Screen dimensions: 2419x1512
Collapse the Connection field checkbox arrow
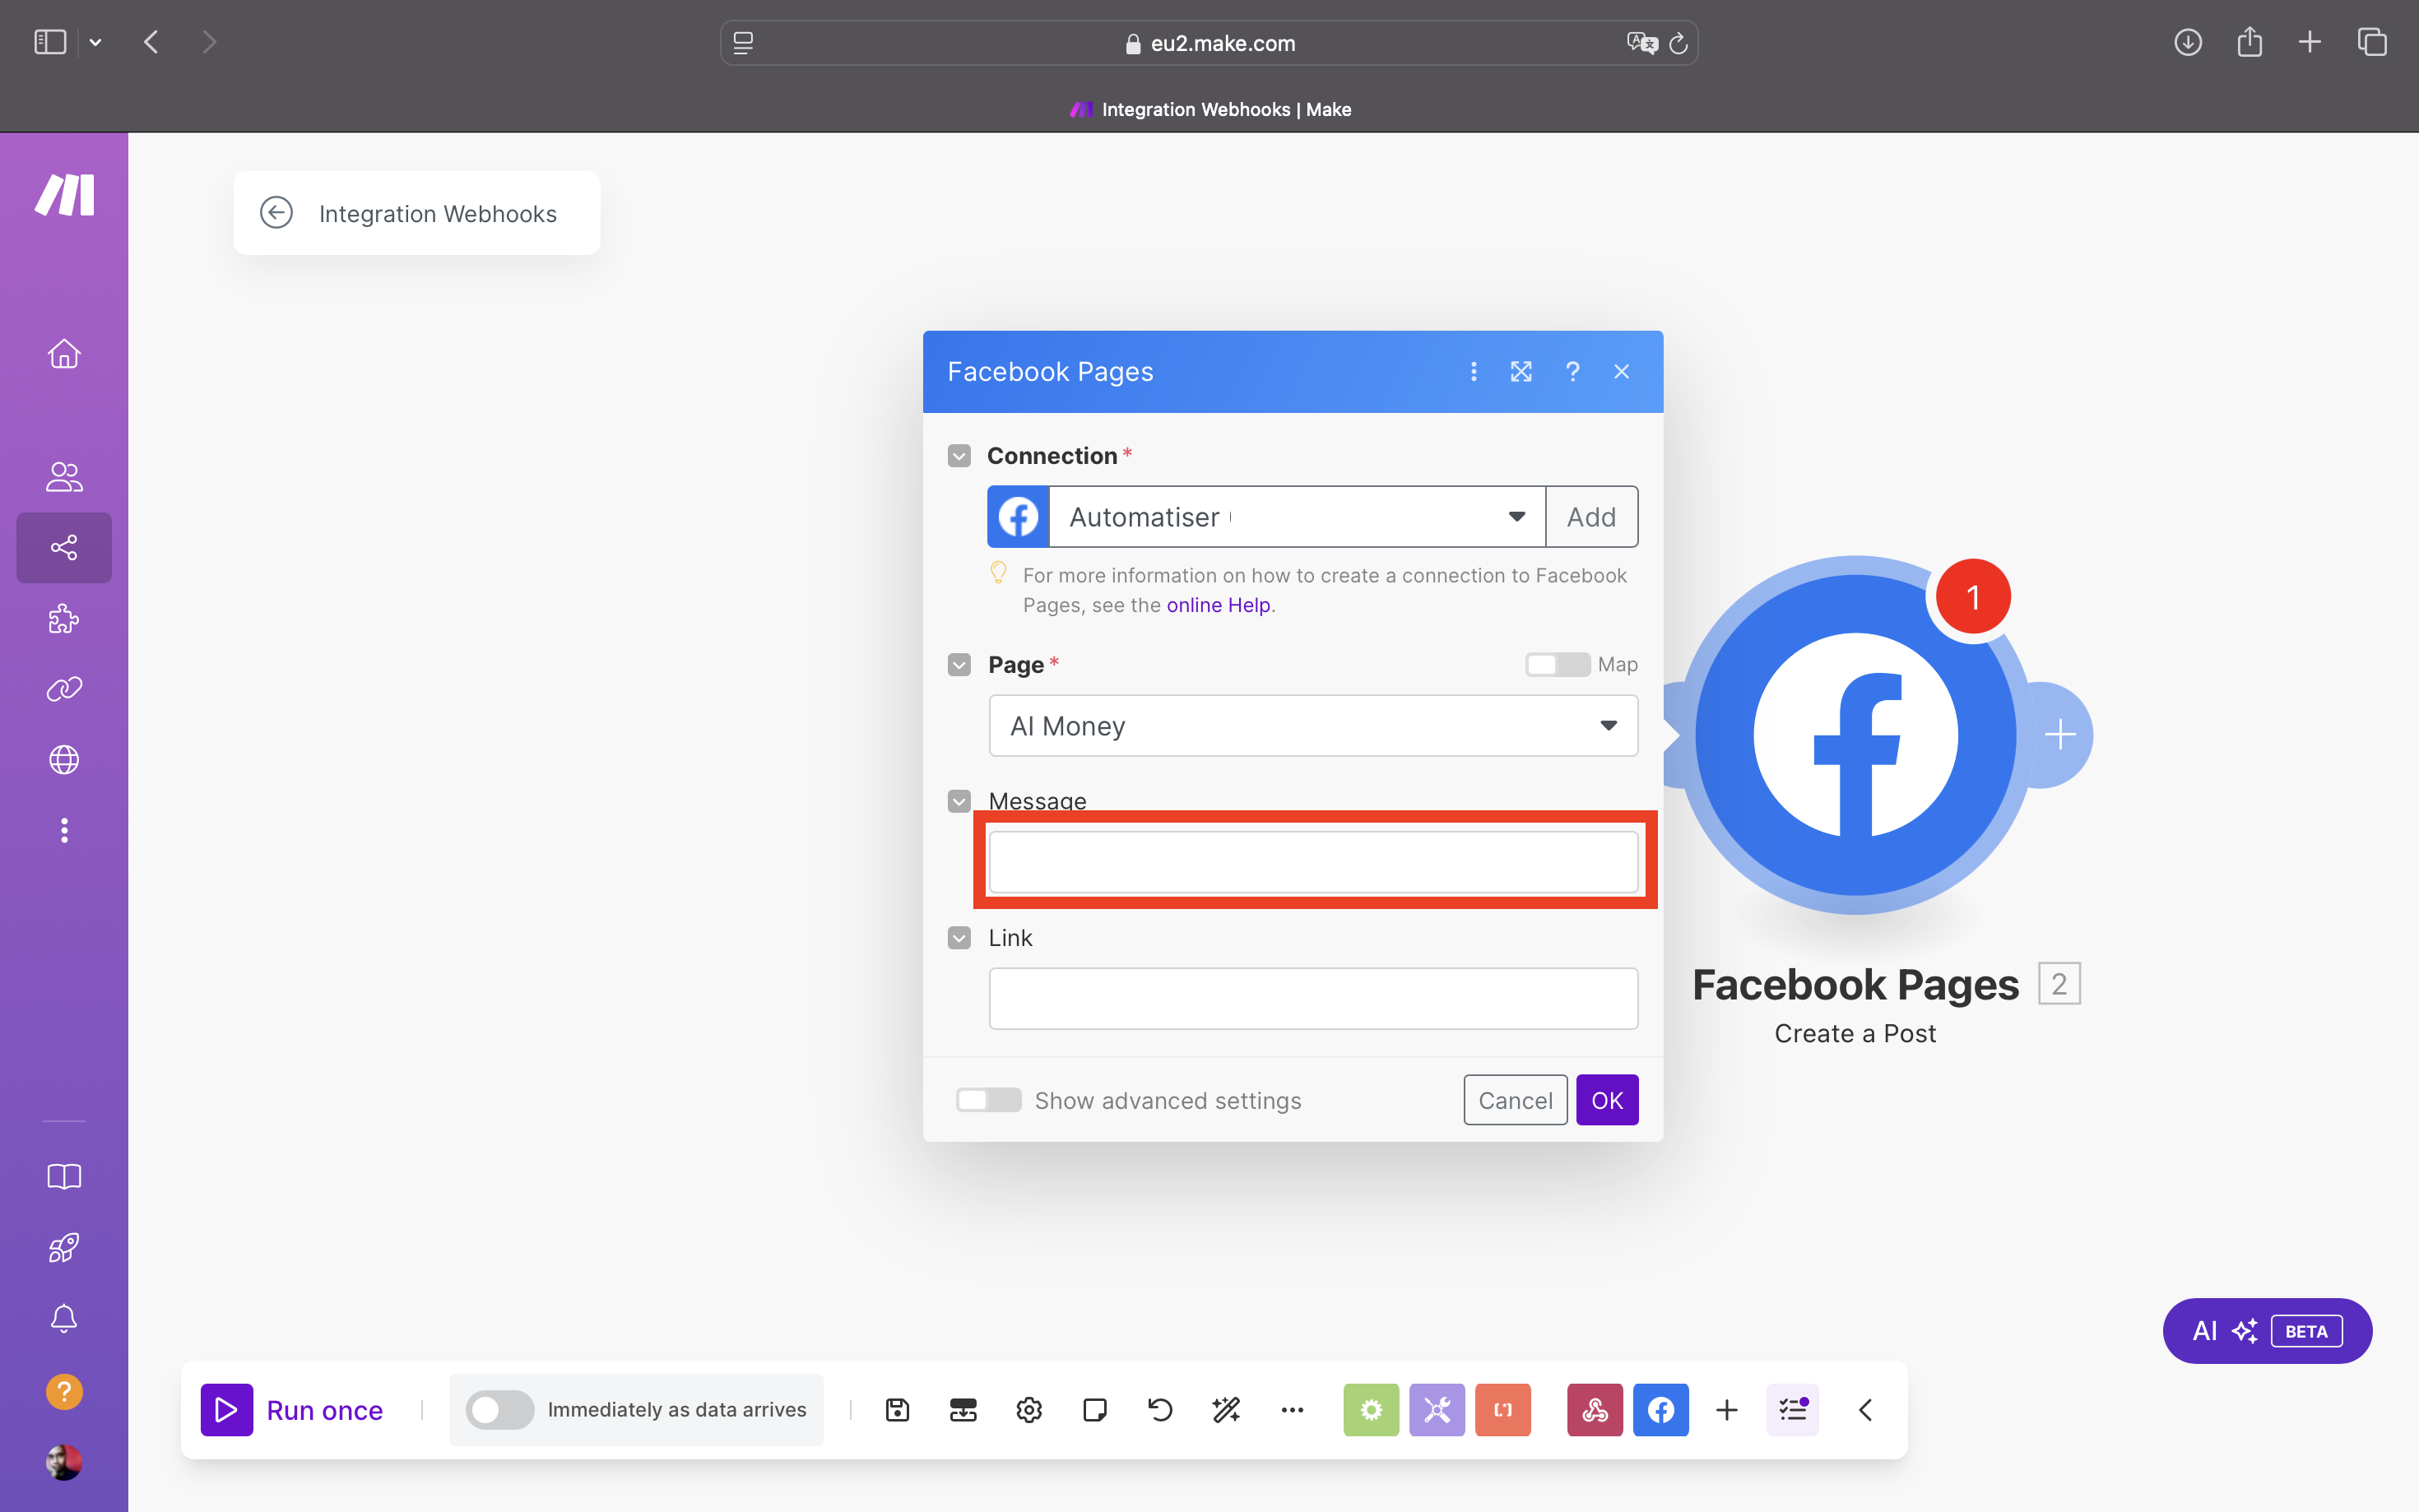[x=959, y=456]
